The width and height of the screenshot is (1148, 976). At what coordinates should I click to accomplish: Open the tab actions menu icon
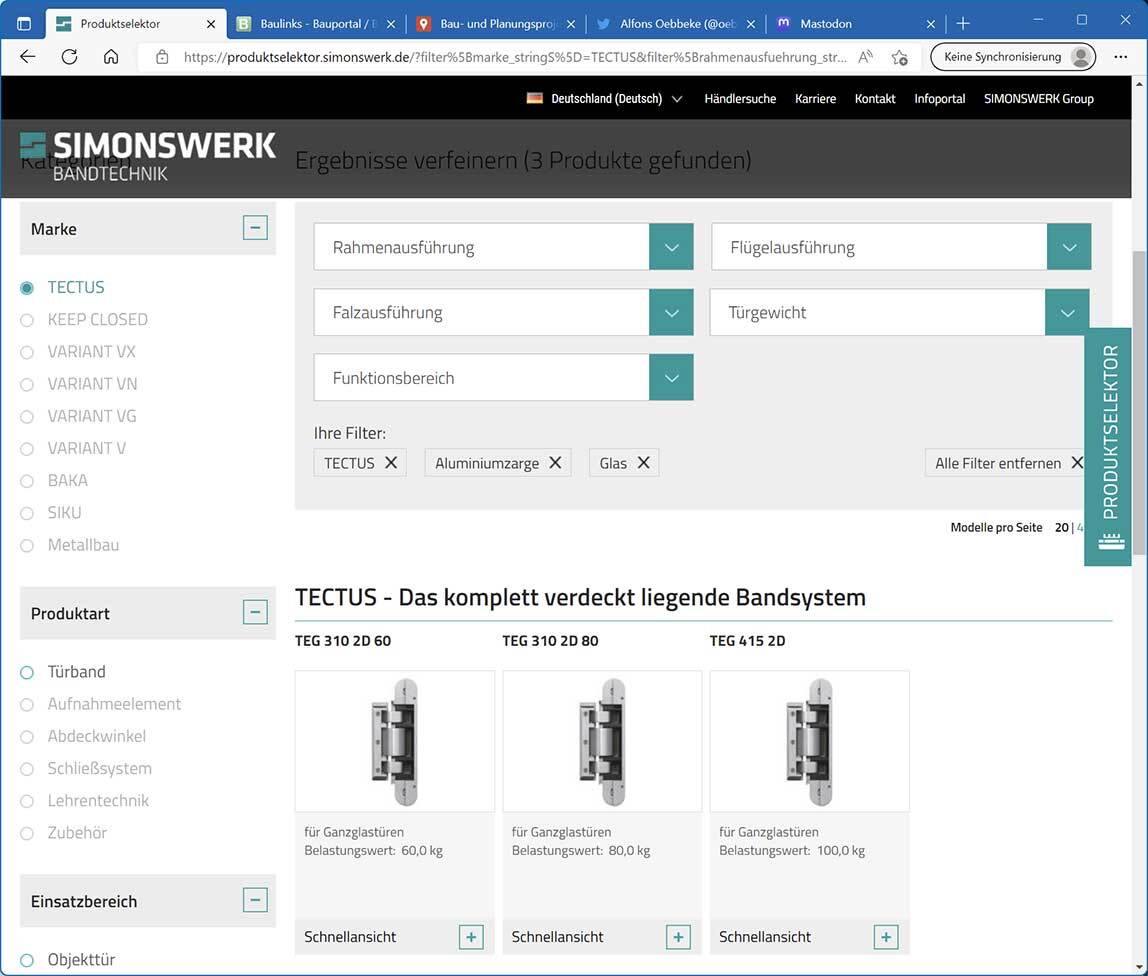click(x=23, y=23)
